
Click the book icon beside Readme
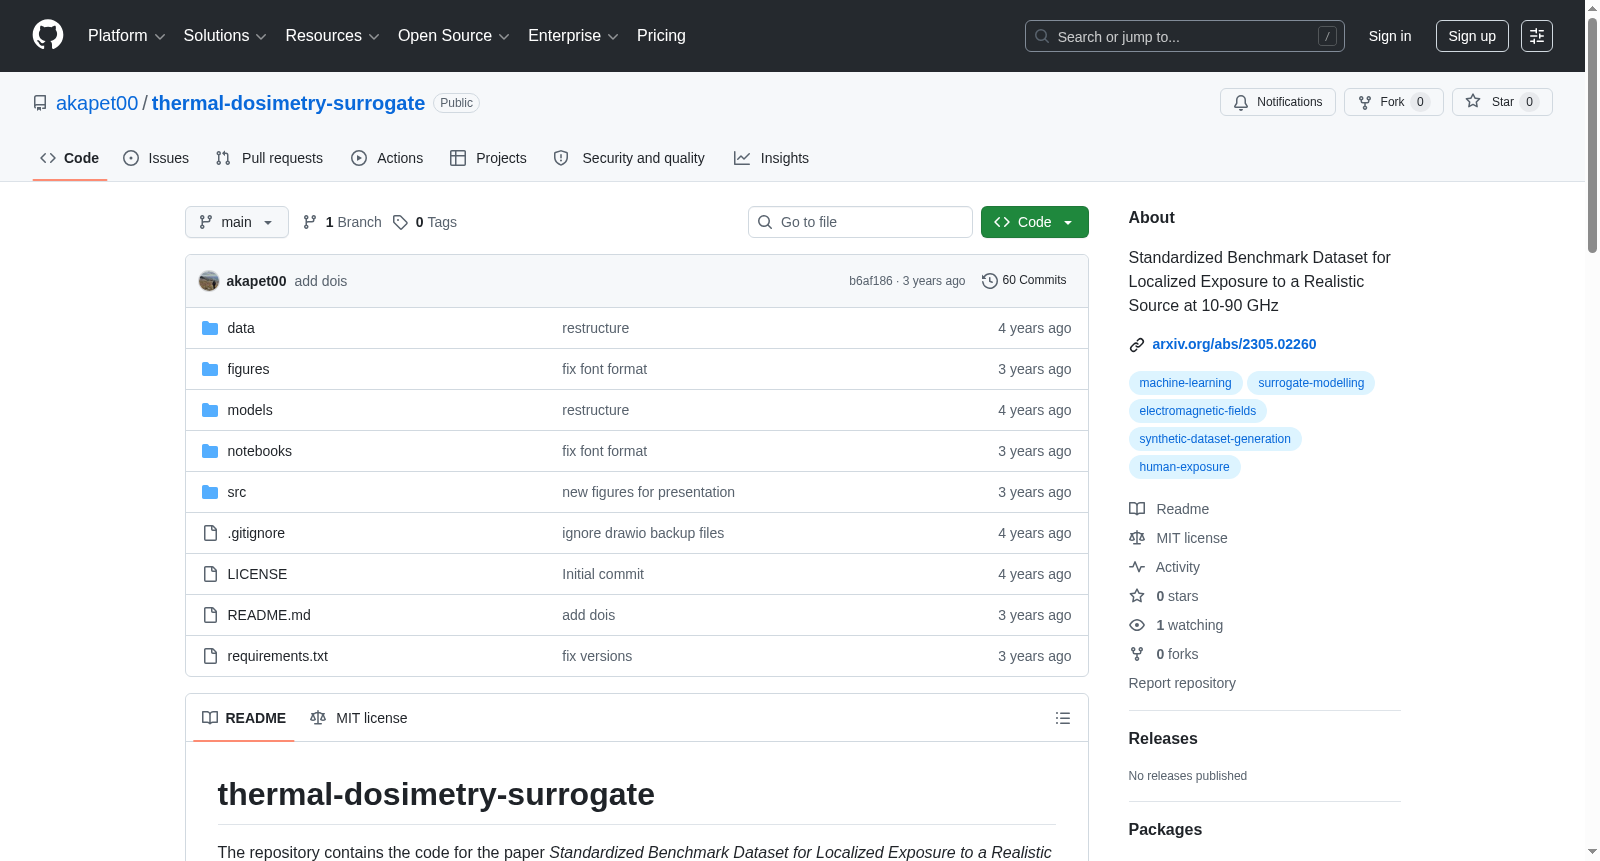pos(1137,509)
